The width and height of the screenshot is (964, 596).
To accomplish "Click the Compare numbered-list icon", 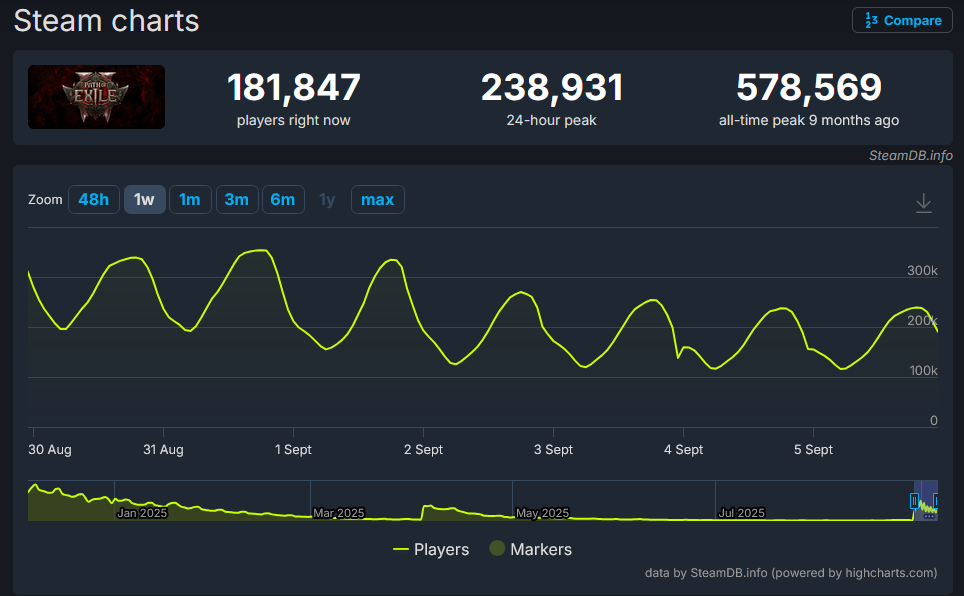I will click(871, 20).
